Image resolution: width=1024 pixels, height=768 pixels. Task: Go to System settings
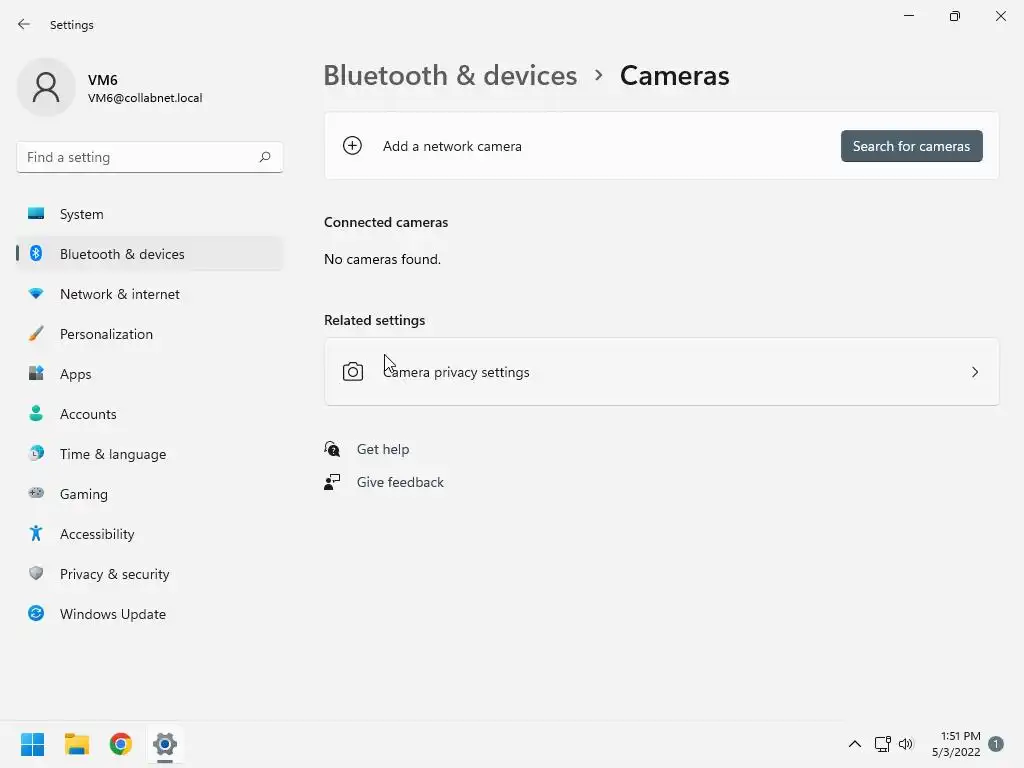81,214
